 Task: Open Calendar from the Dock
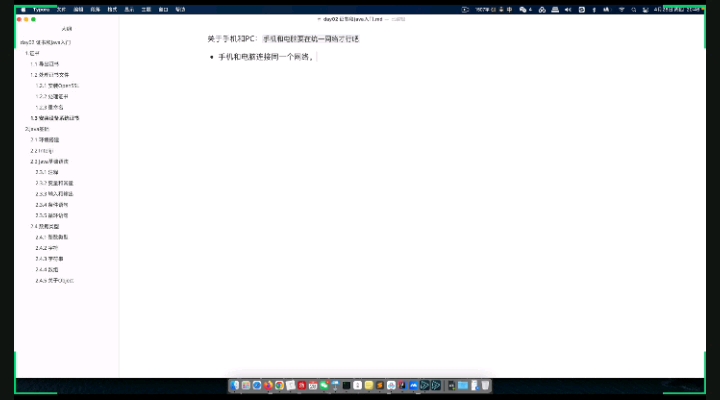tap(313, 385)
